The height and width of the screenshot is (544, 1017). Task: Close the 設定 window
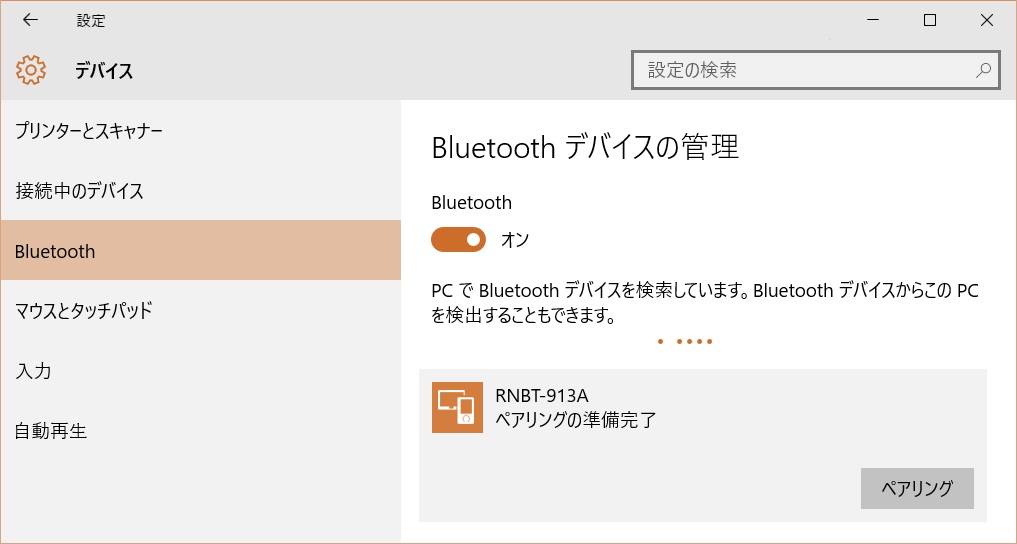987,20
